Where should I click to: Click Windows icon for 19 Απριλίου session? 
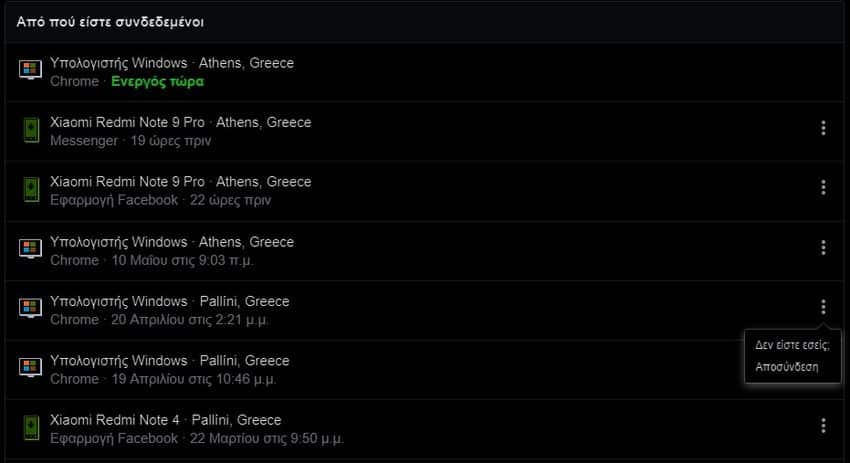(30, 369)
